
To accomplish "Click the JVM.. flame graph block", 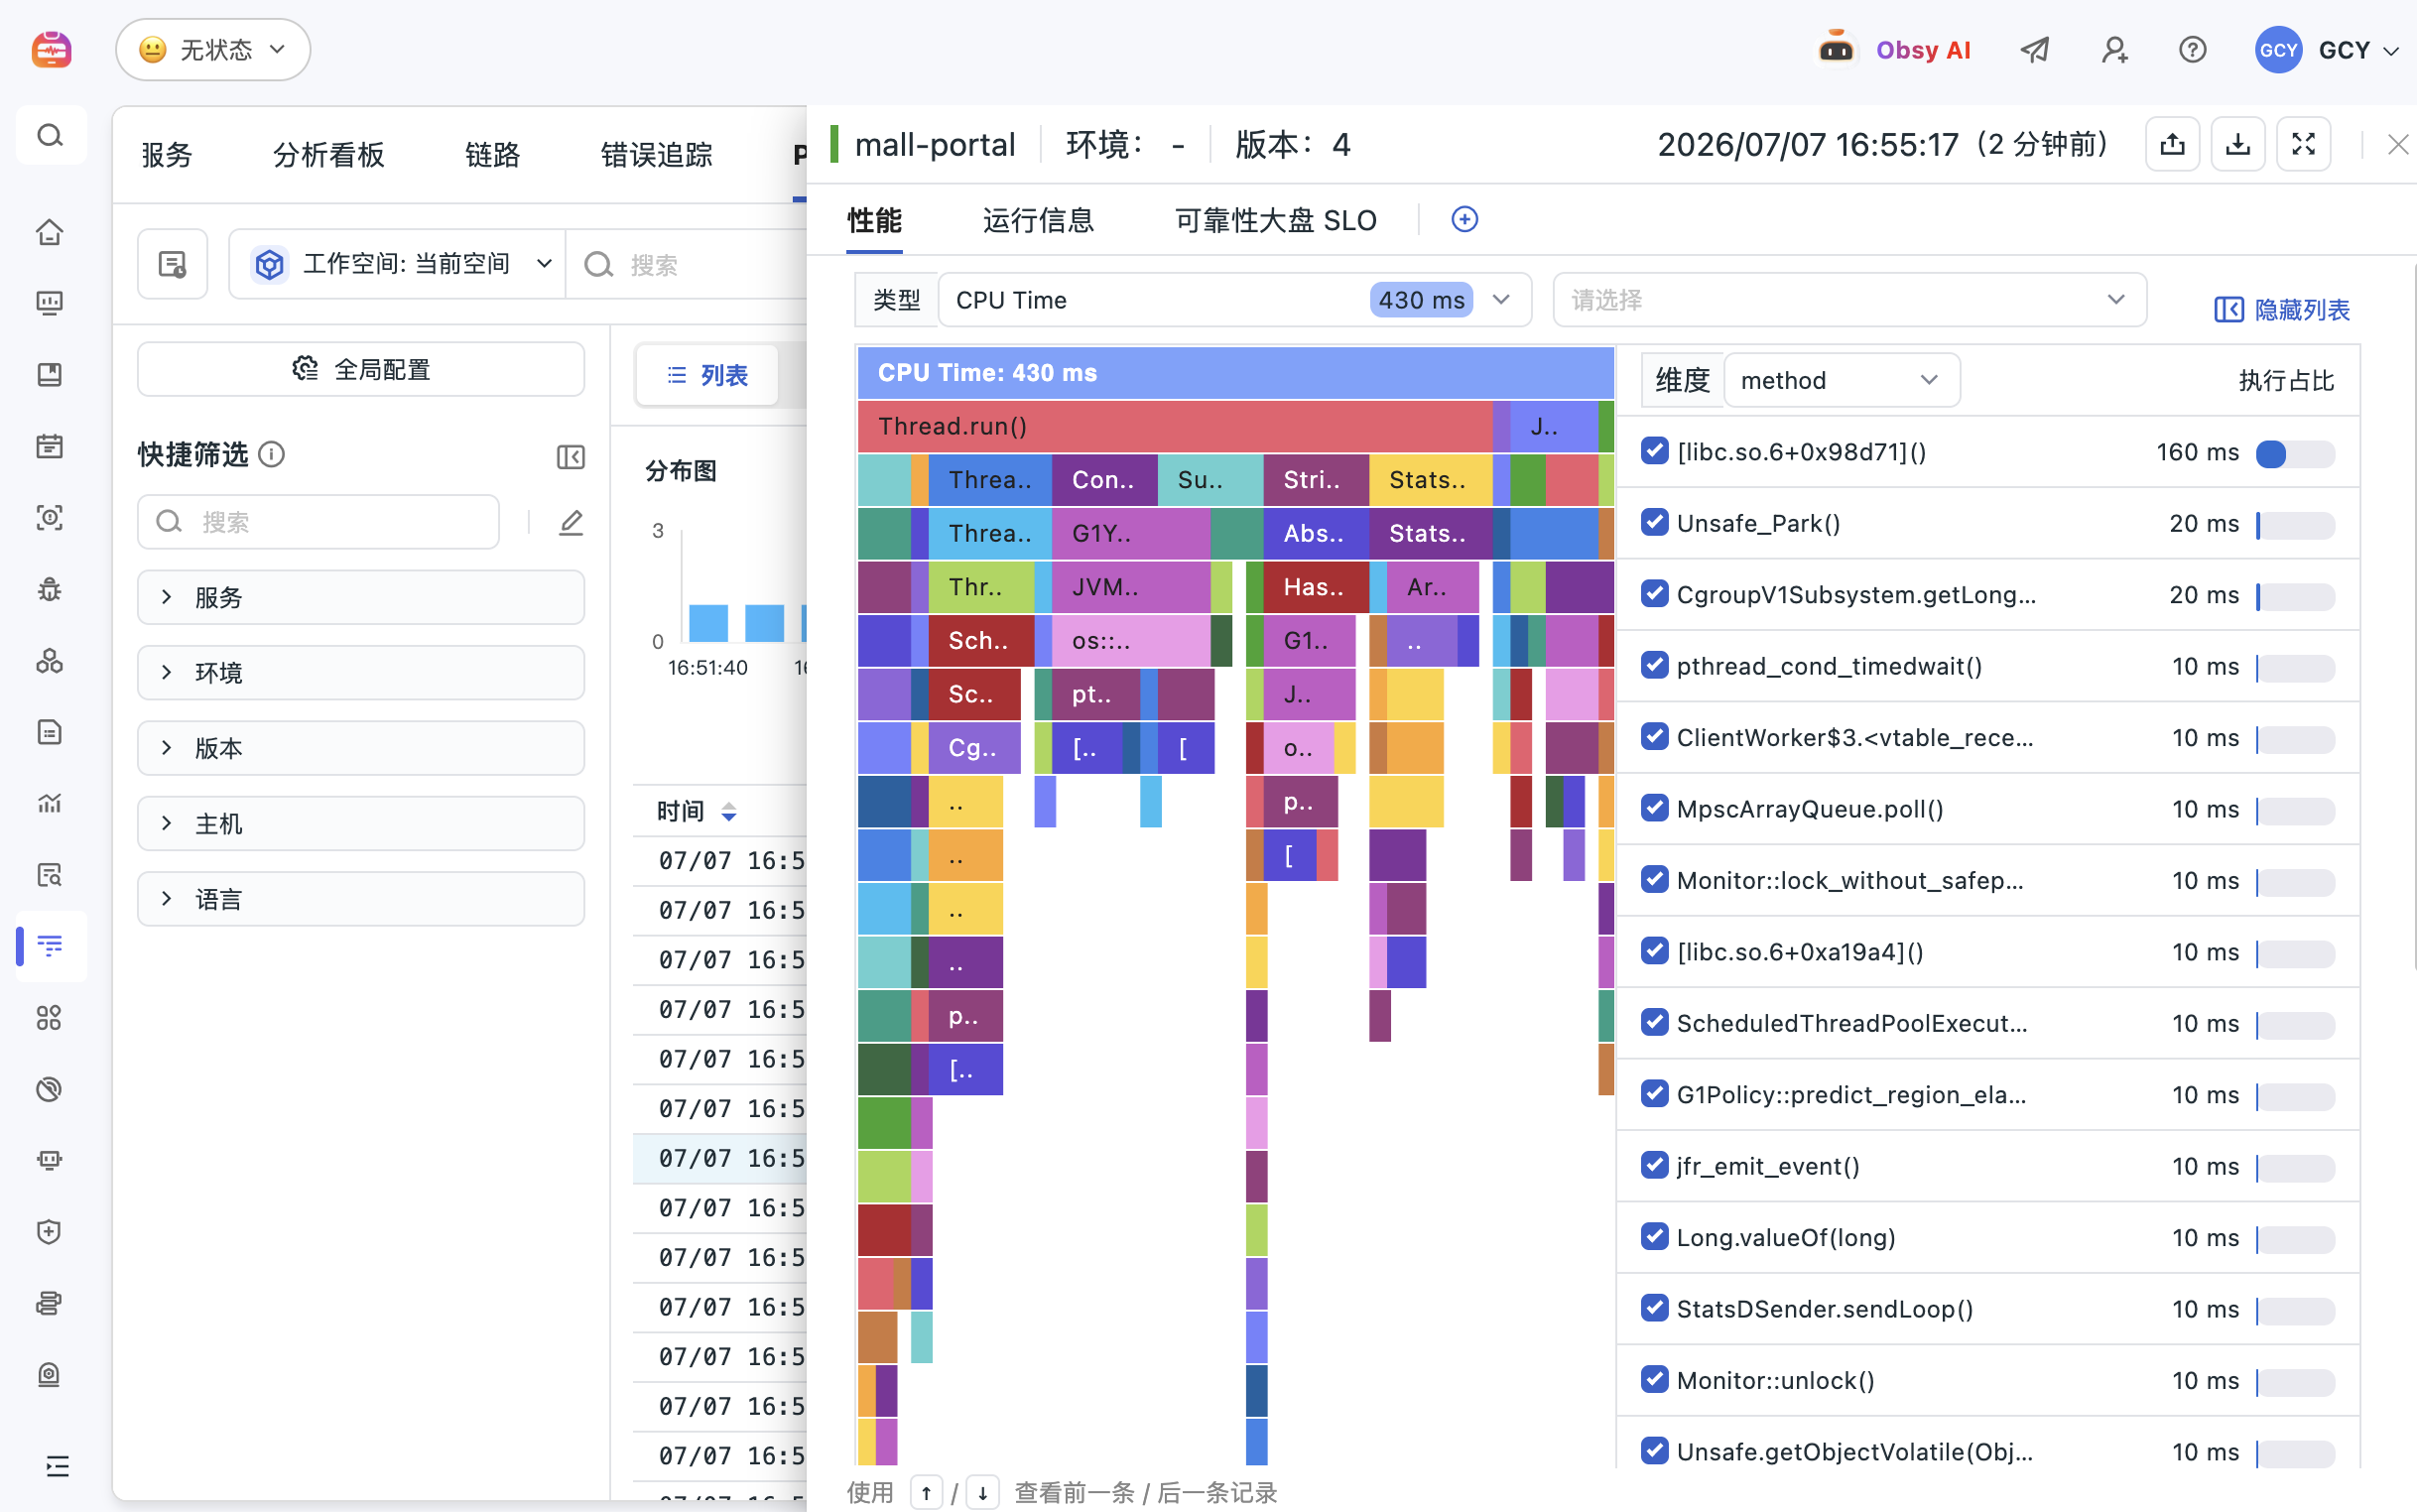I will [x=1131, y=587].
